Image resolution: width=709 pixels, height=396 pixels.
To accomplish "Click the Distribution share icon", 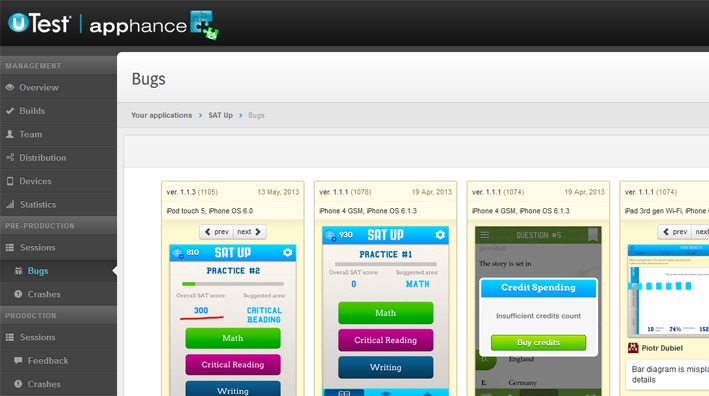I will click(x=10, y=157).
